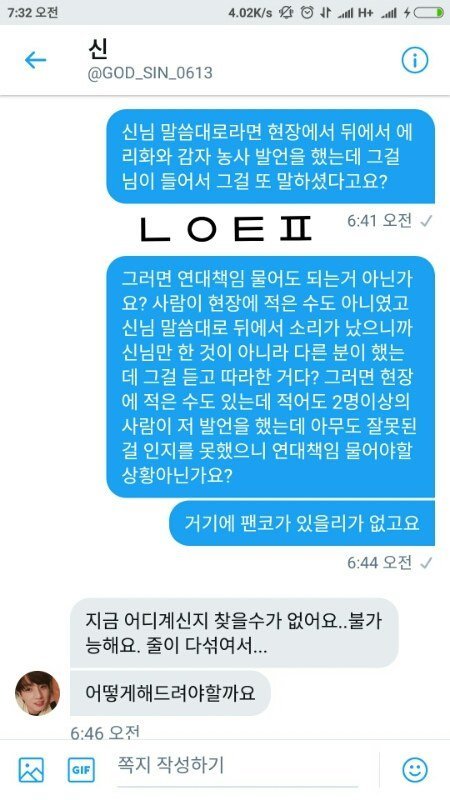Screen dimensions: 450x800
Task: Select long message starting 그러면 연대책임
Action: (270, 377)
